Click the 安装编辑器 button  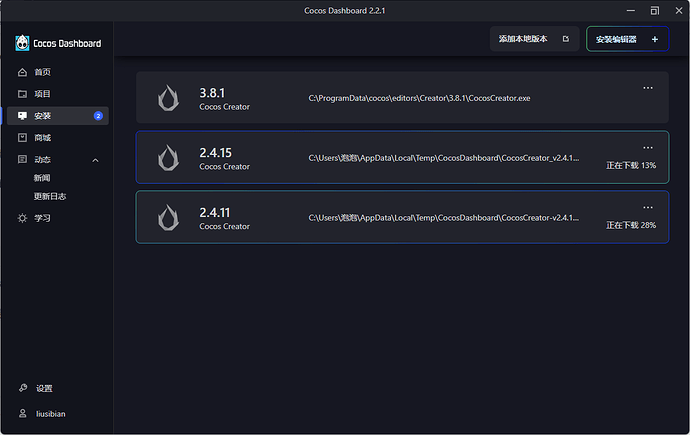628,39
